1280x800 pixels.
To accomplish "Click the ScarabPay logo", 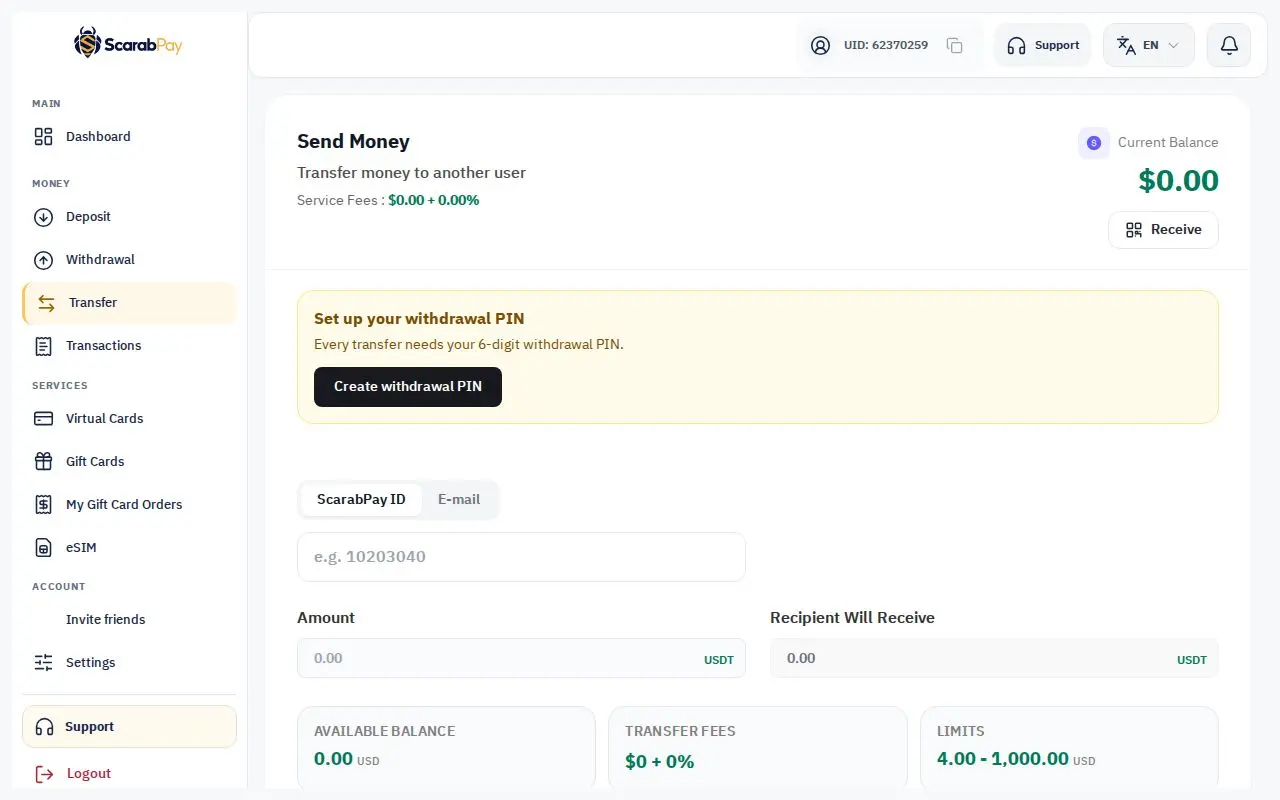I will coord(128,43).
